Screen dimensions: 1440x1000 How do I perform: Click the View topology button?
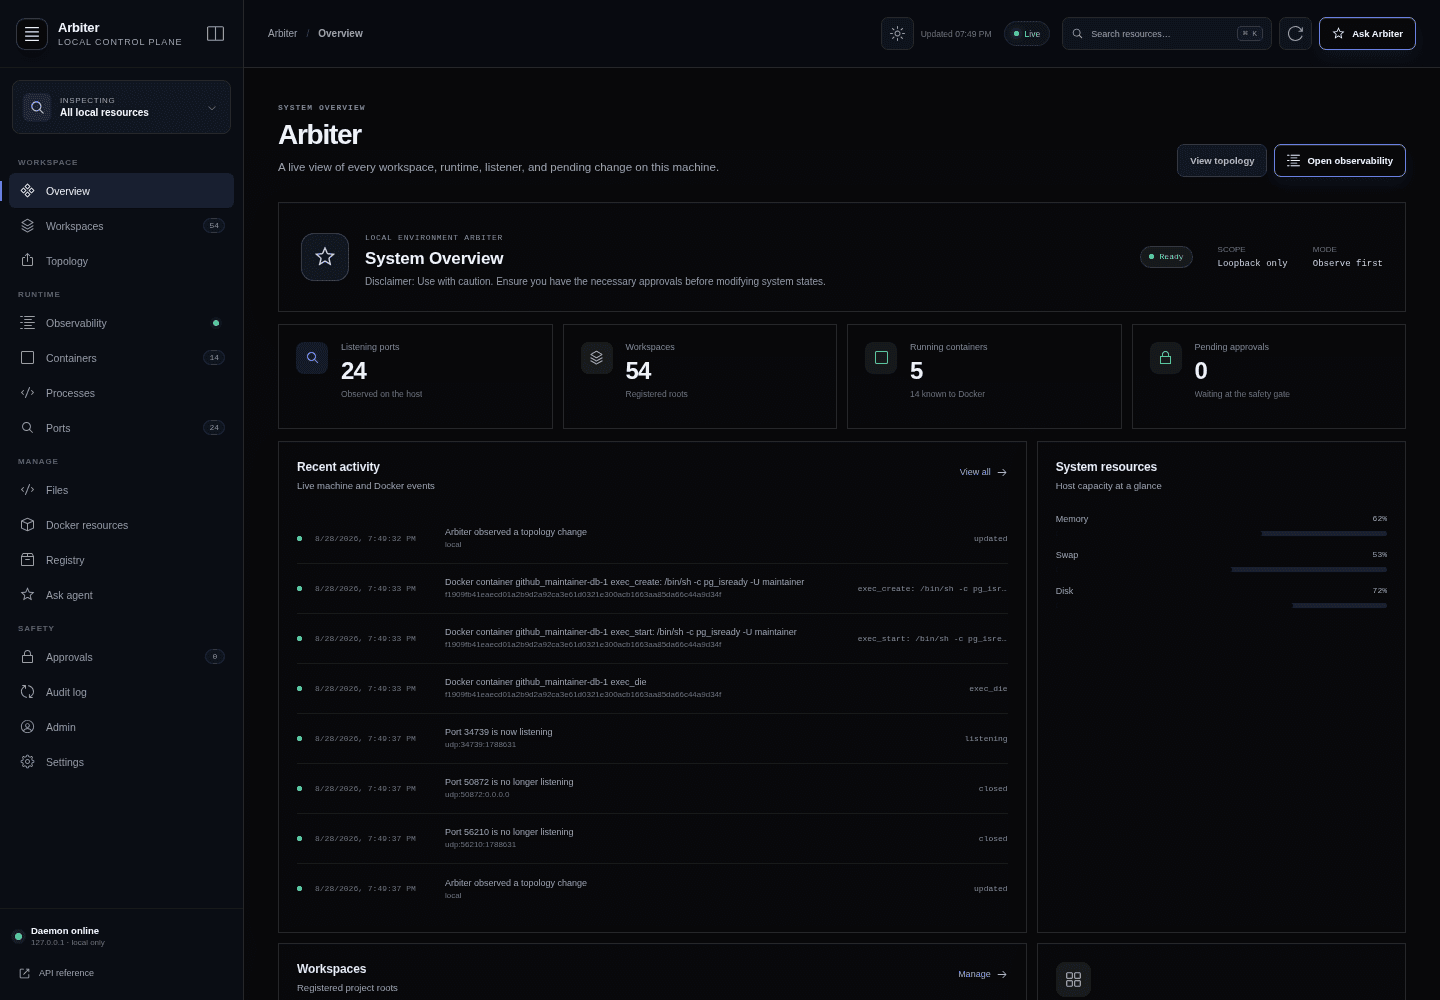tap(1222, 161)
